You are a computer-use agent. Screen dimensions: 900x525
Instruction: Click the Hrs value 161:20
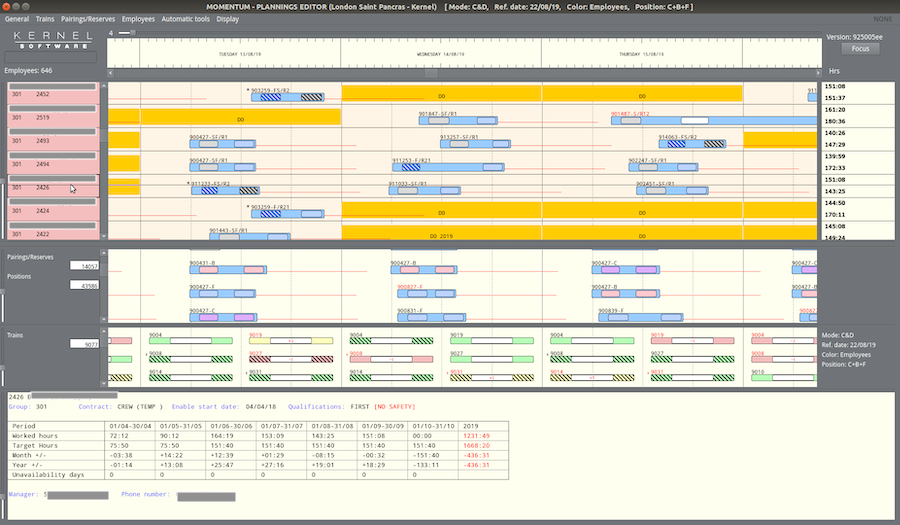[x=835, y=110]
